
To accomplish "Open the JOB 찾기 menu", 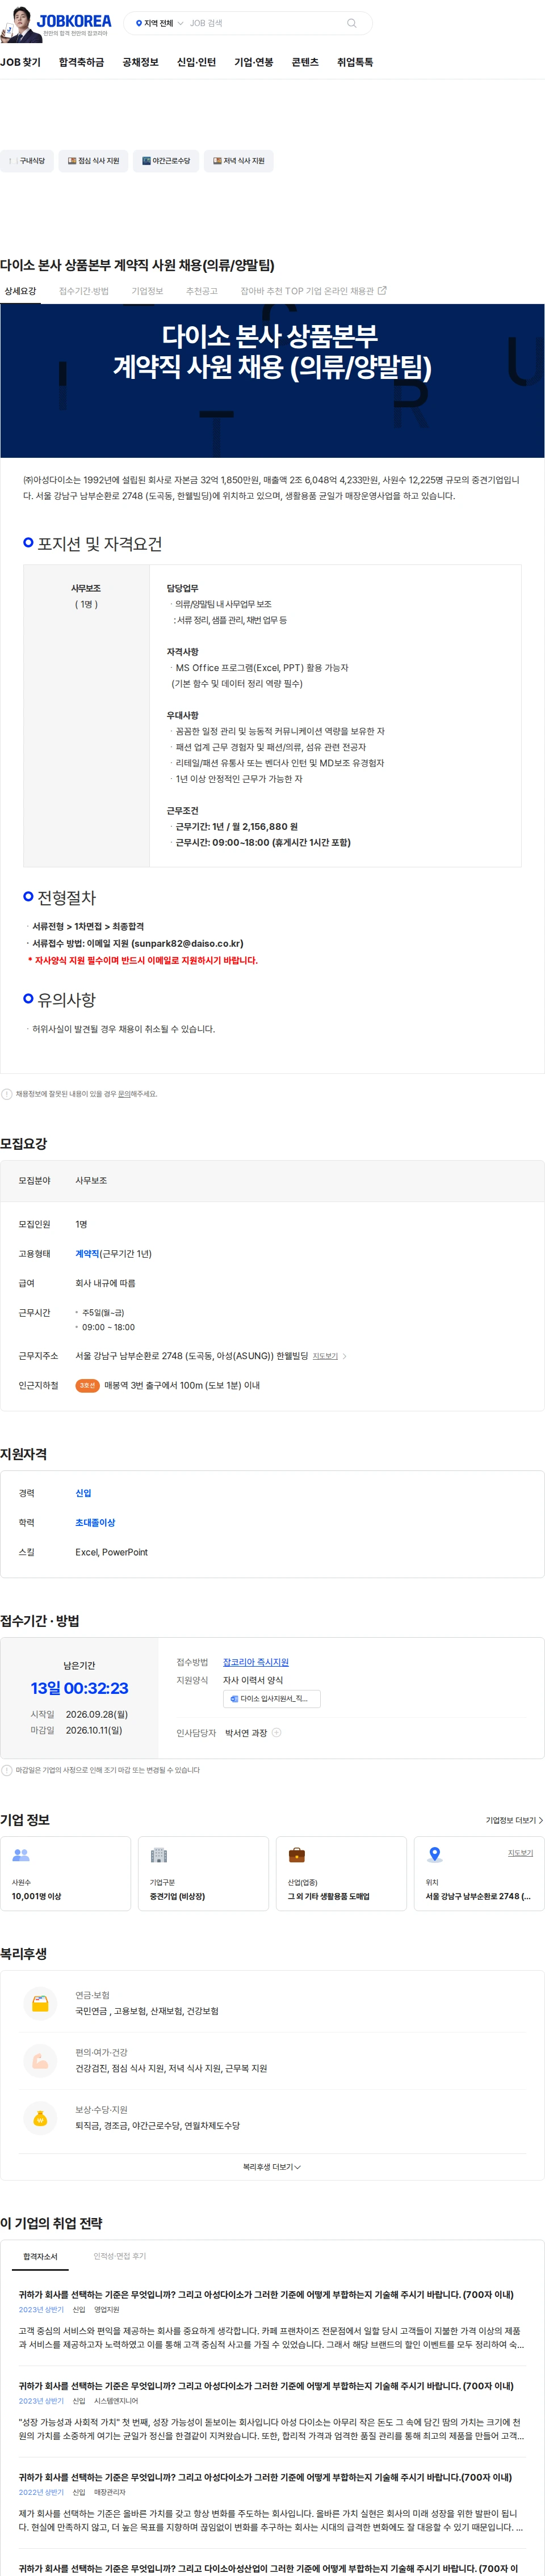I will click(20, 62).
